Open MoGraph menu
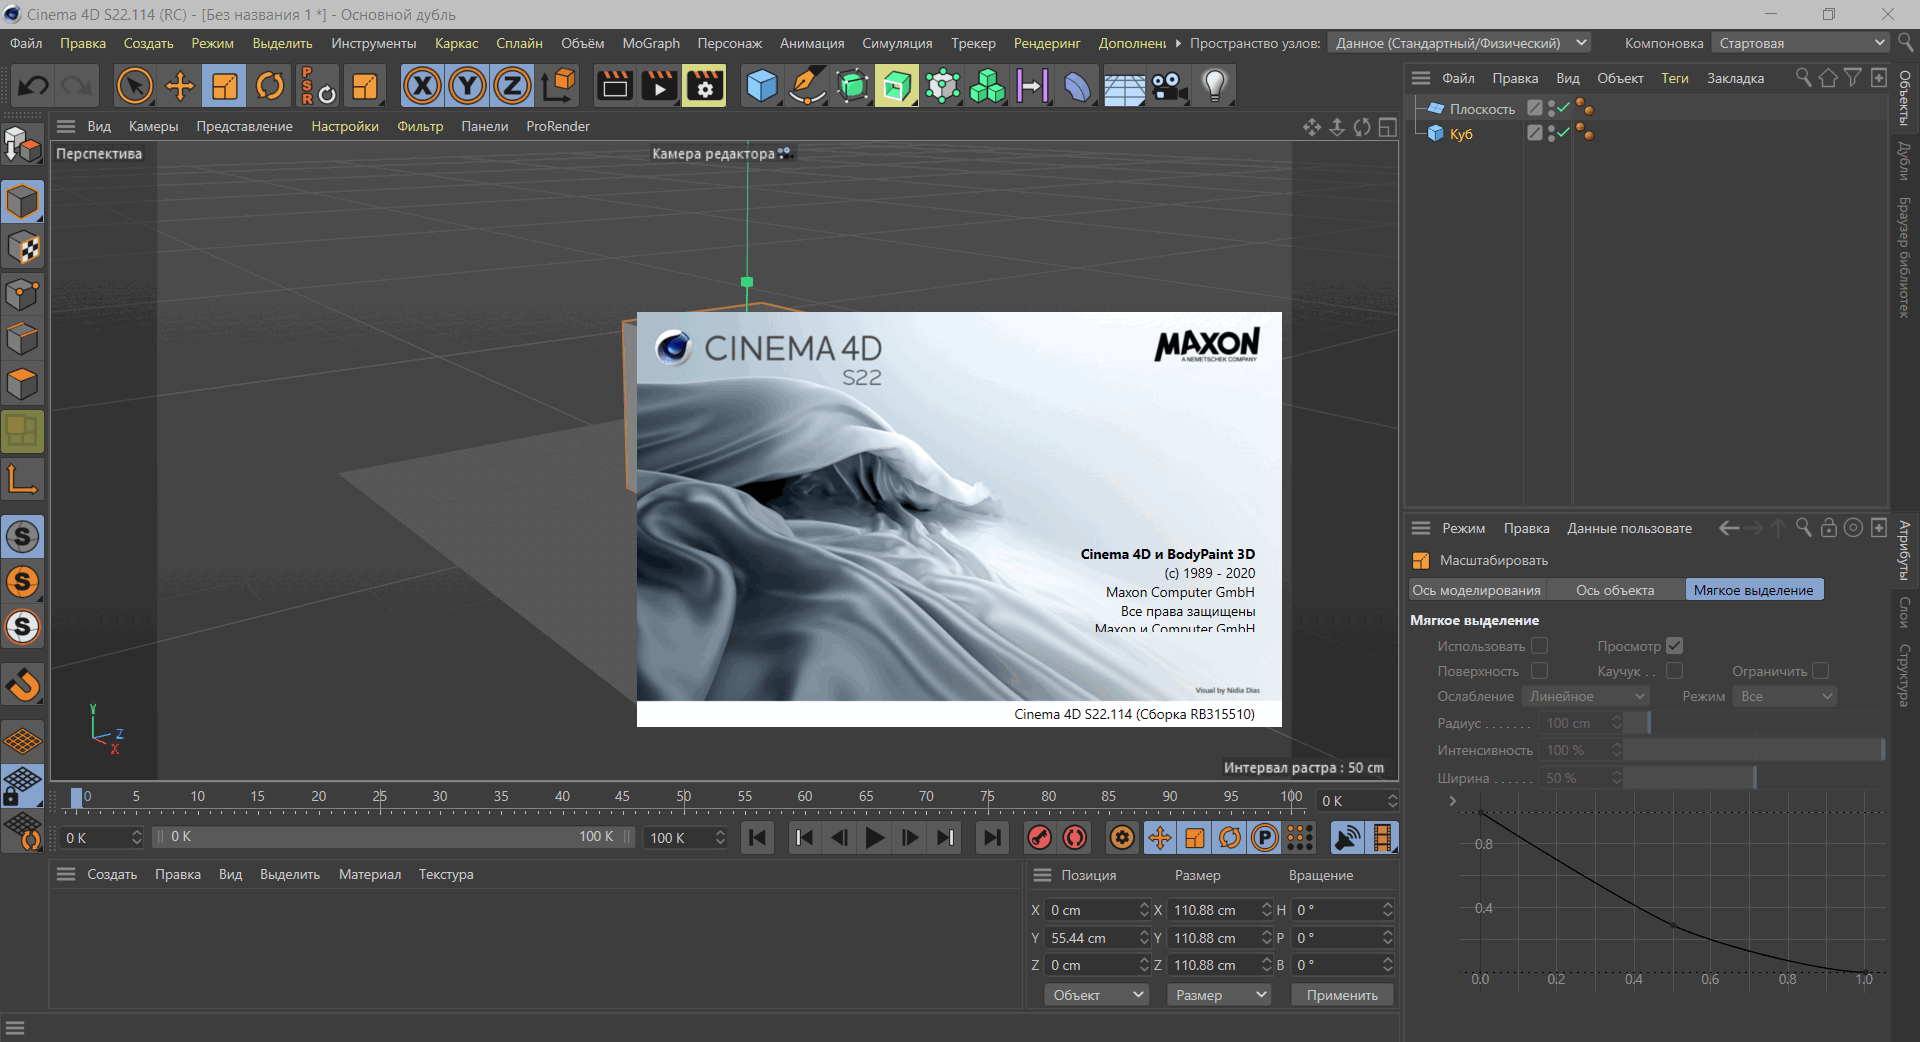 651,43
